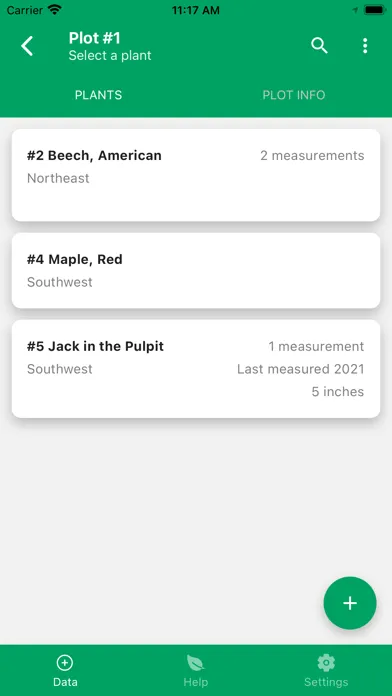The width and height of the screenshot is (392, 696).
Task: Tap the Plot #1 title text
Action: [x=95, y=38]
